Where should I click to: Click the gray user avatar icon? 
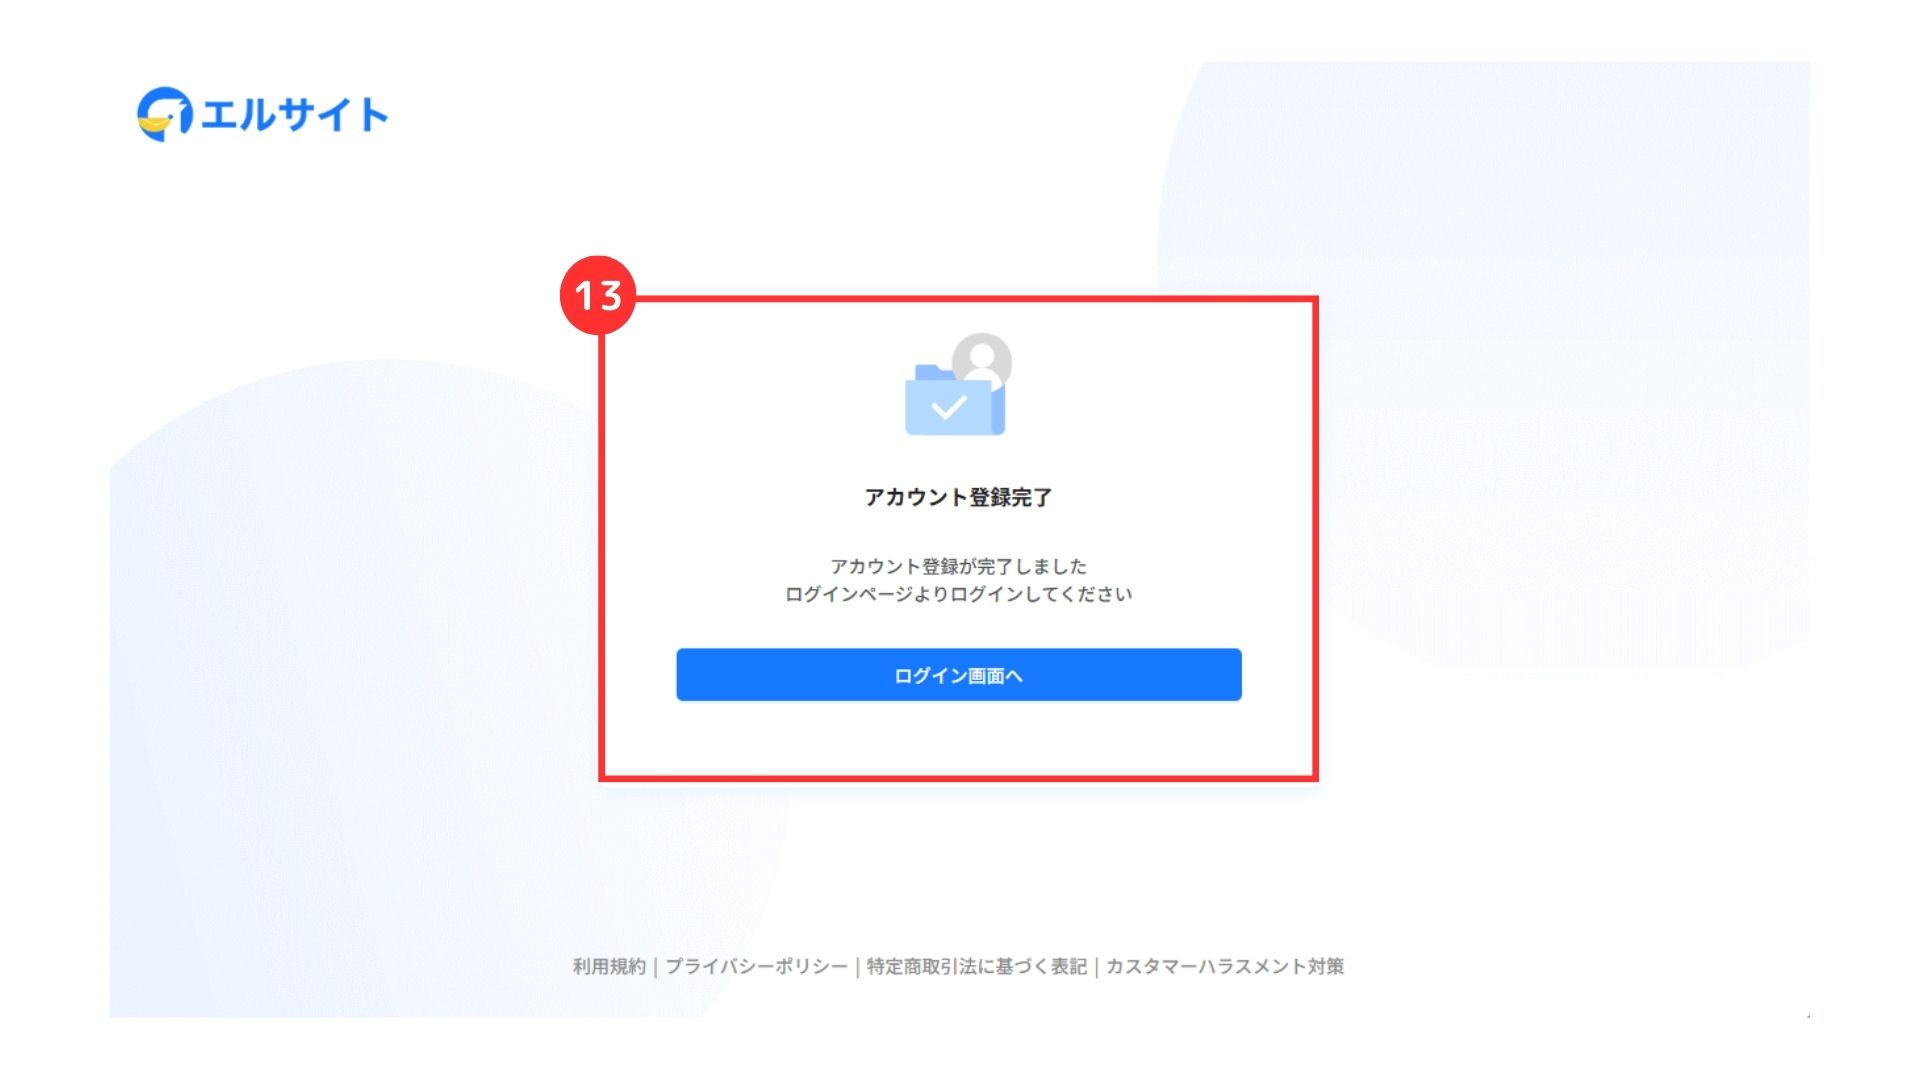pyautogui.click(x=982, y=360)
